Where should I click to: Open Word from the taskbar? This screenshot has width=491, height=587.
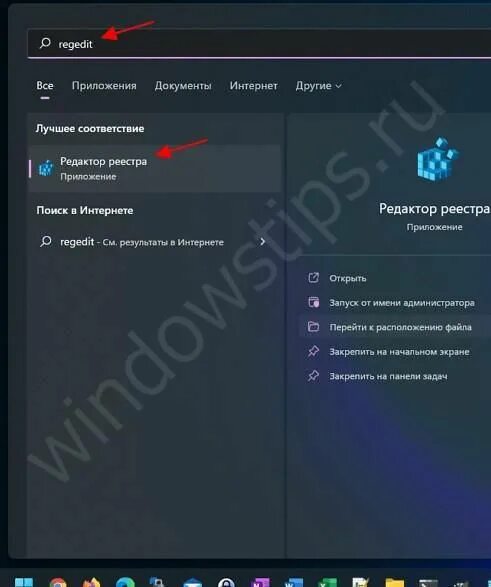(294, 582)
